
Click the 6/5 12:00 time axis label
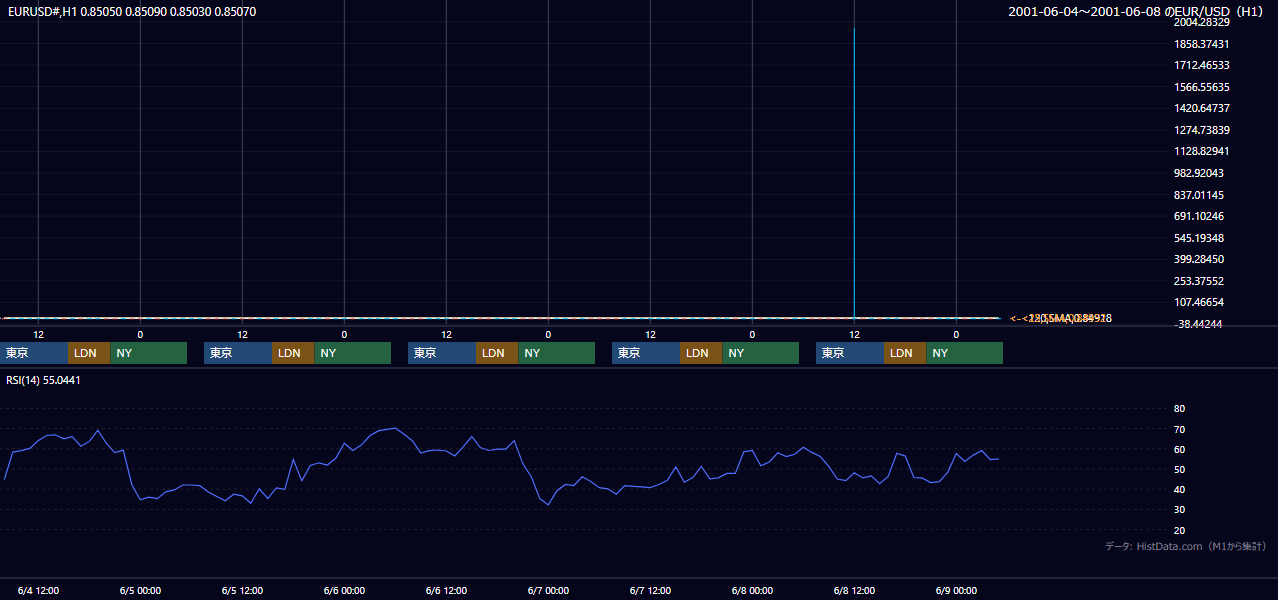(242, 591)
